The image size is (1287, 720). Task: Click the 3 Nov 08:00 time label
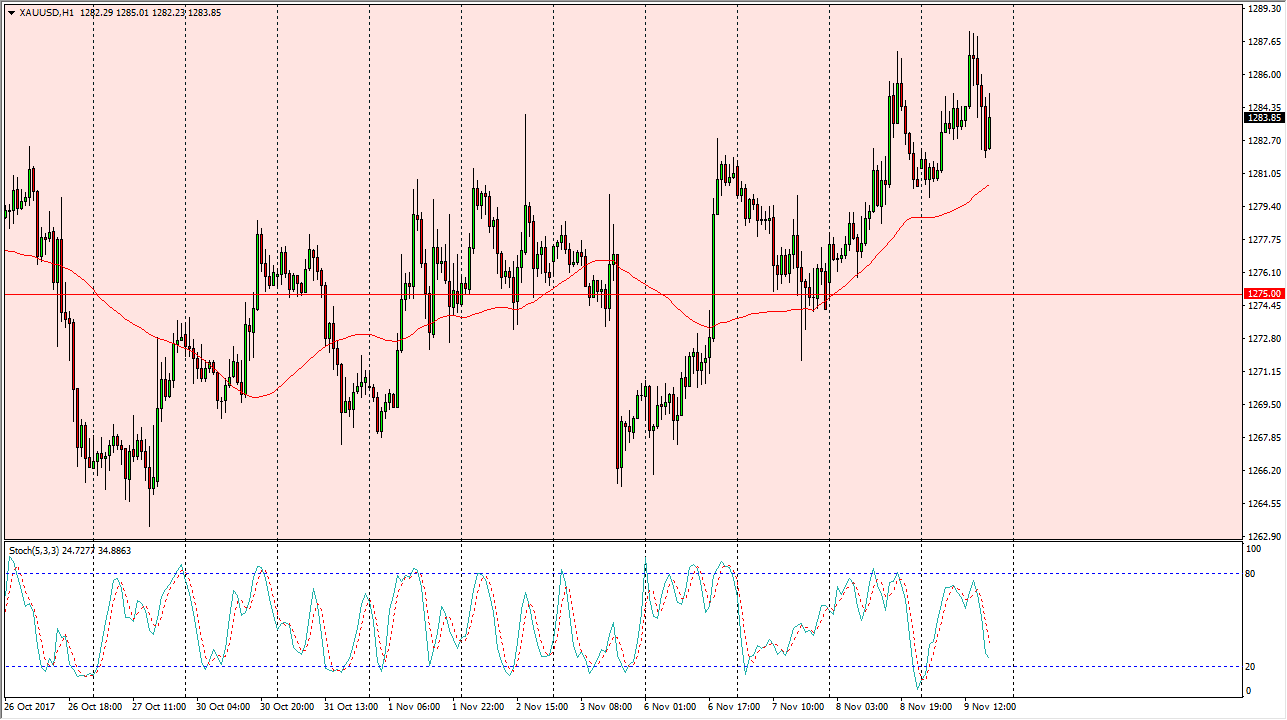(x=607, y=706)
